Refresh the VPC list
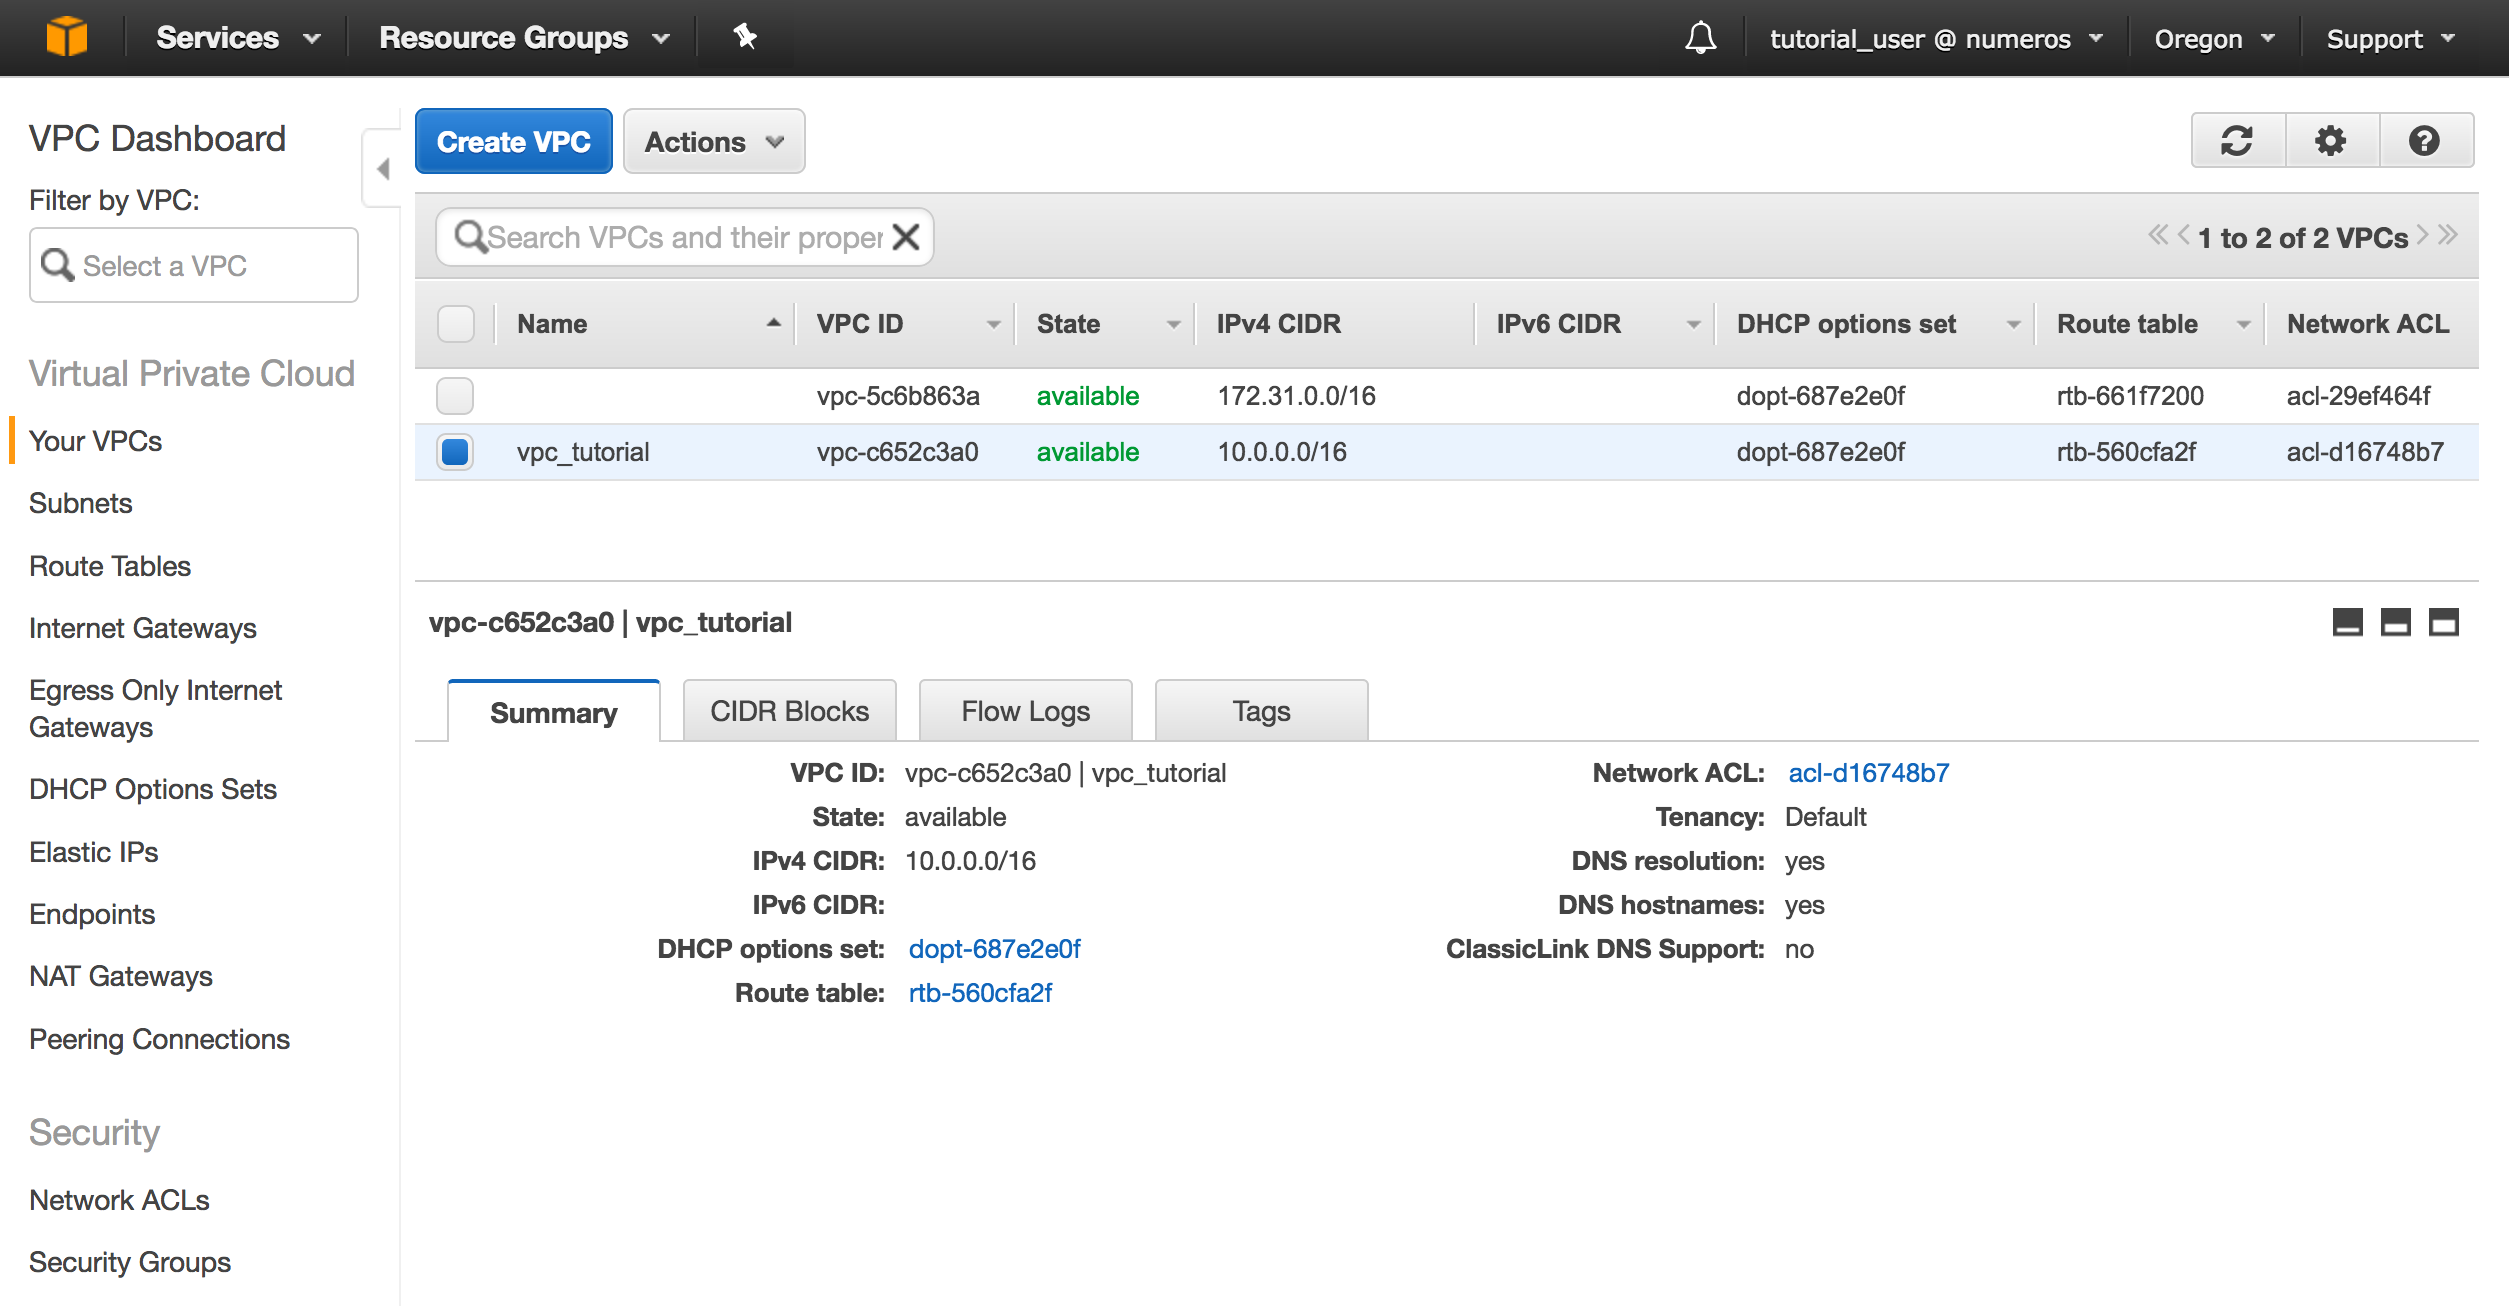Screen dimensions: 2509x1306 2237,141
